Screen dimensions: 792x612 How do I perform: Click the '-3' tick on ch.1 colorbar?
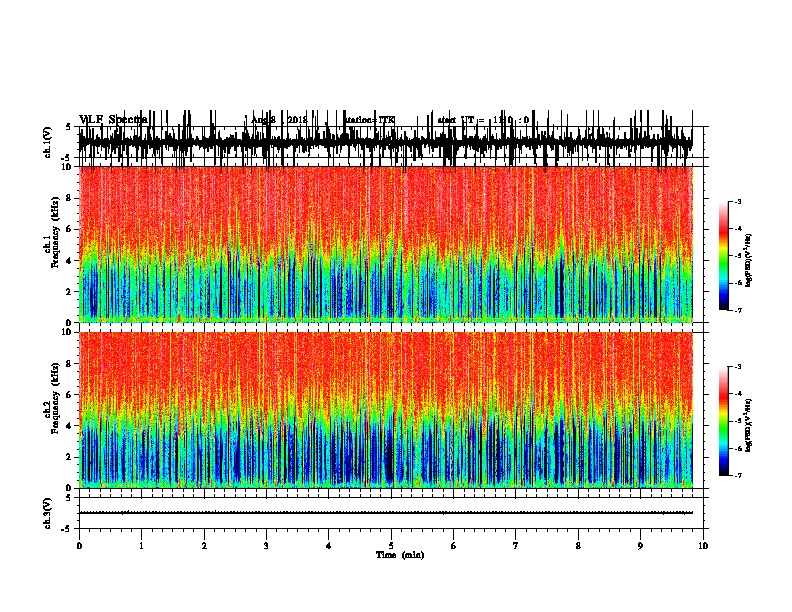pos(738,202)
